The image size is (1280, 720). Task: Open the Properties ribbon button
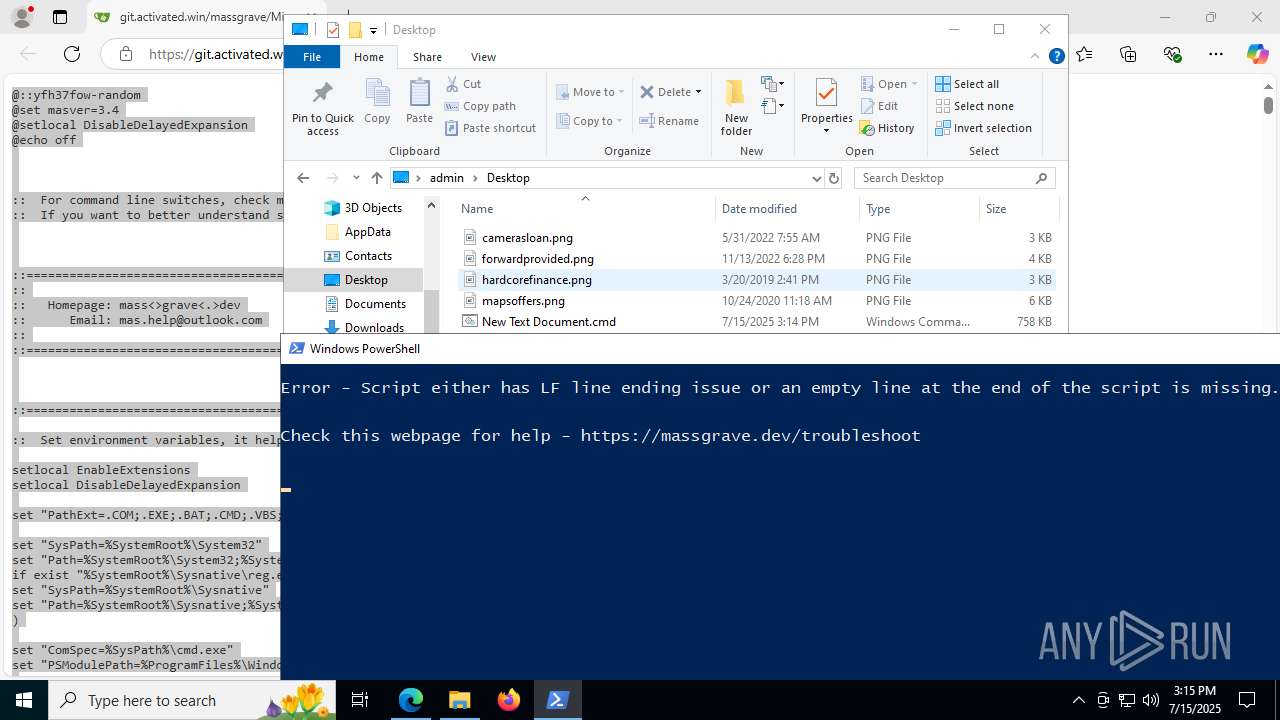[826, 106]
